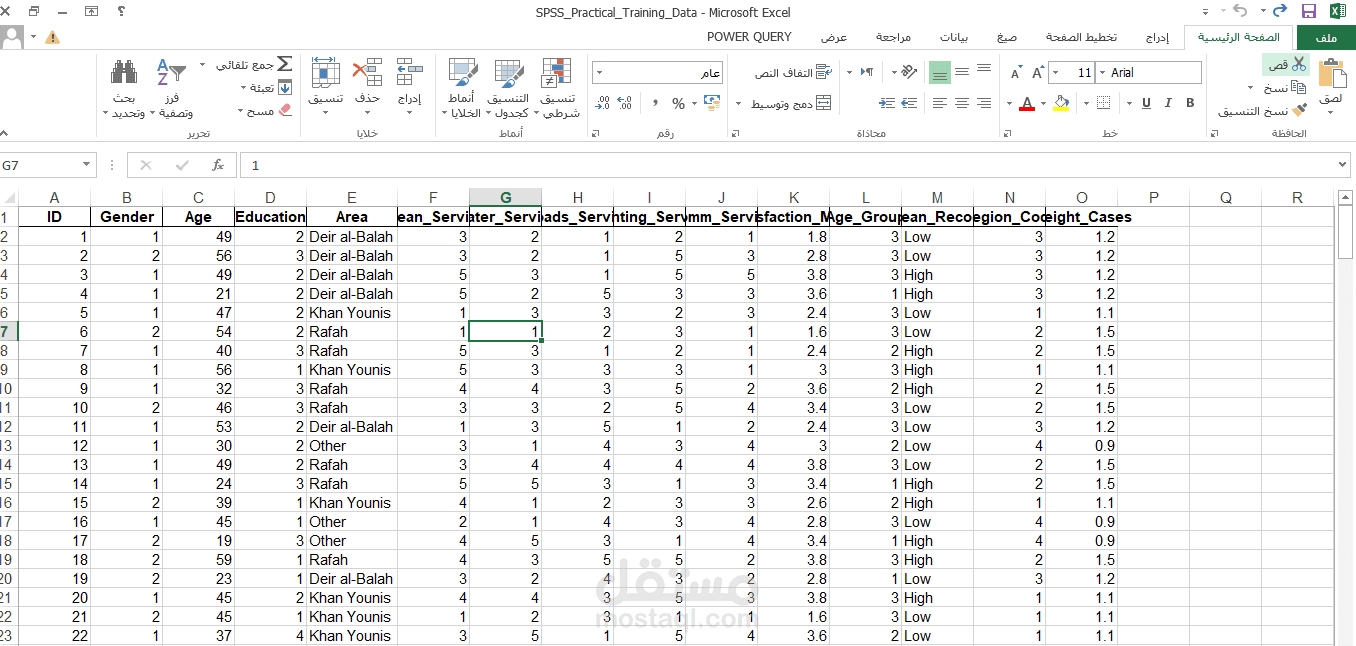1356x646 pixels.
Task: Click the Save icon in the title bar
Action: (x=1309, y=11)
